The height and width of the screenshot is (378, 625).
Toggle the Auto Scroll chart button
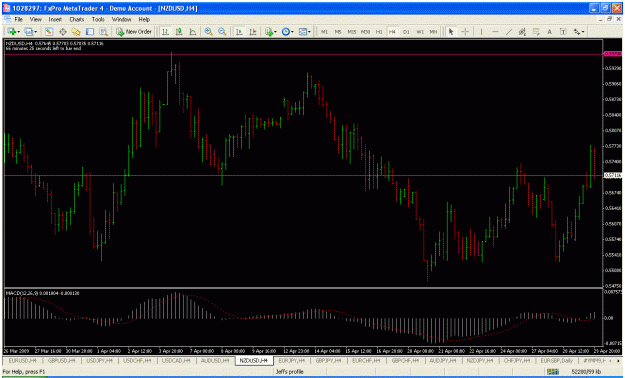pyautogui.click(x=239, y=32)
